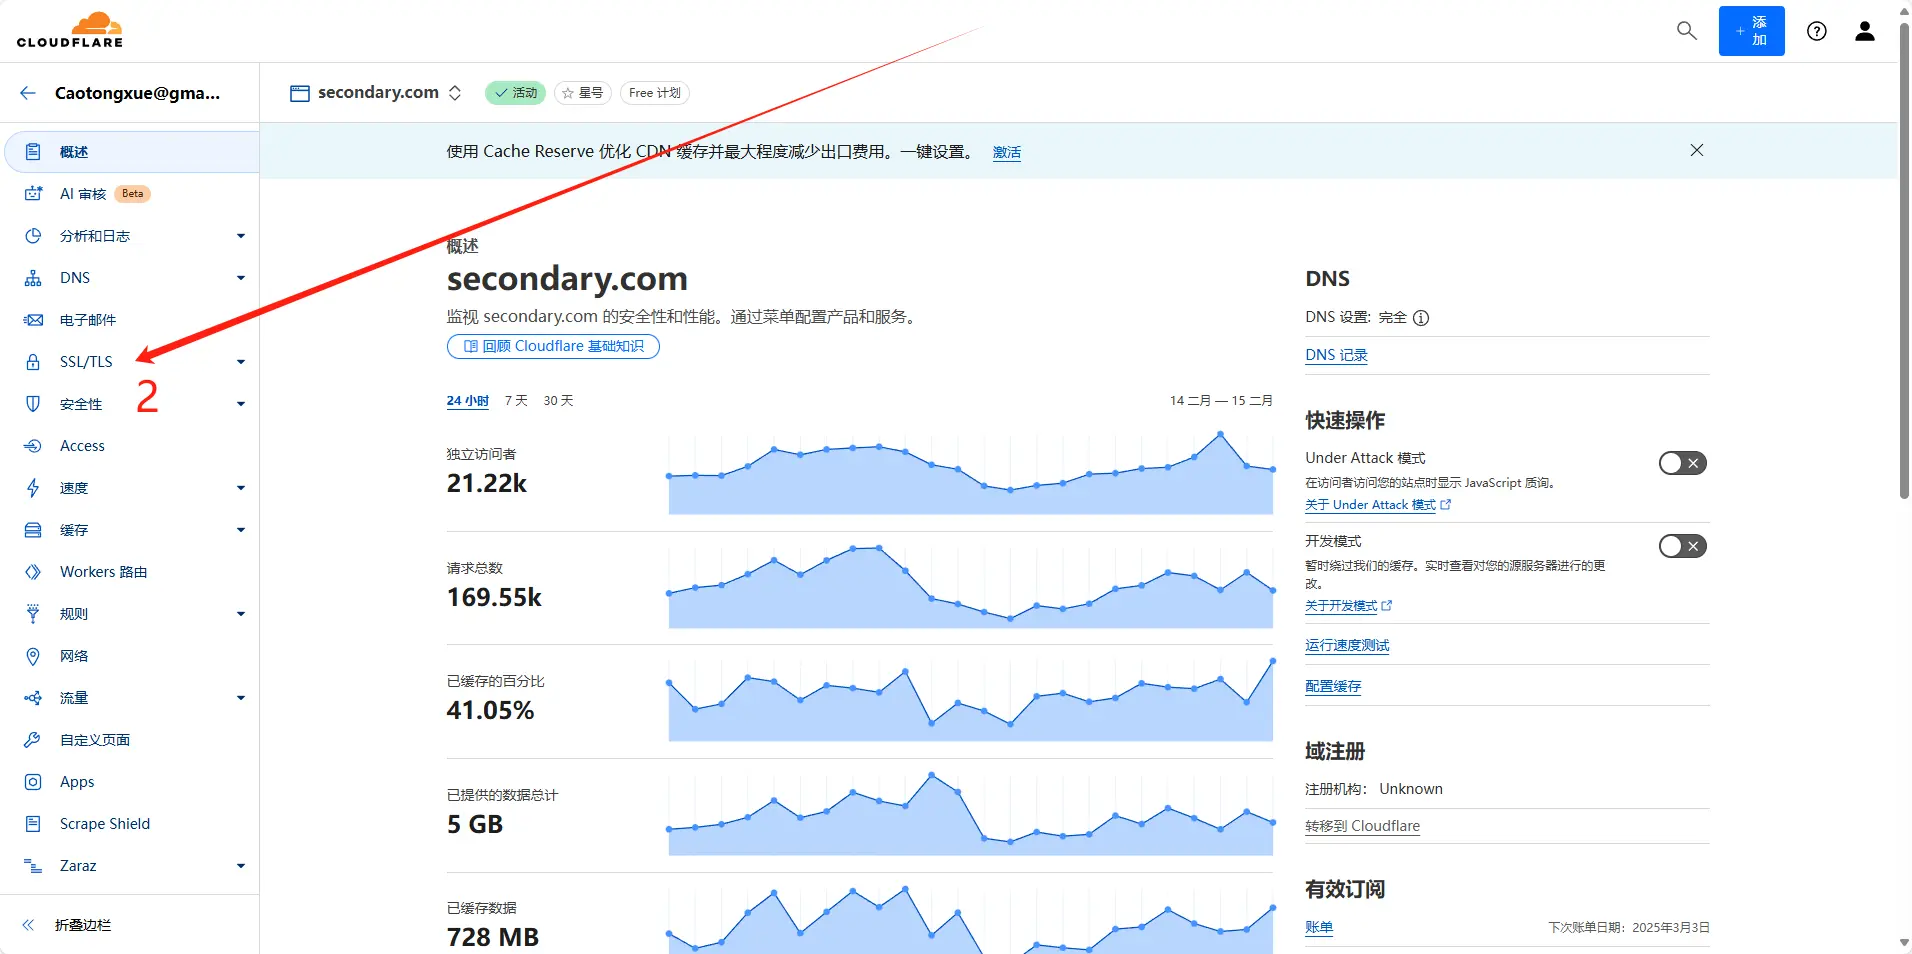The height and width of the screenshot is (954, 1912).
Task: Click the 活动 status badge
Action: tap(516, 93)
